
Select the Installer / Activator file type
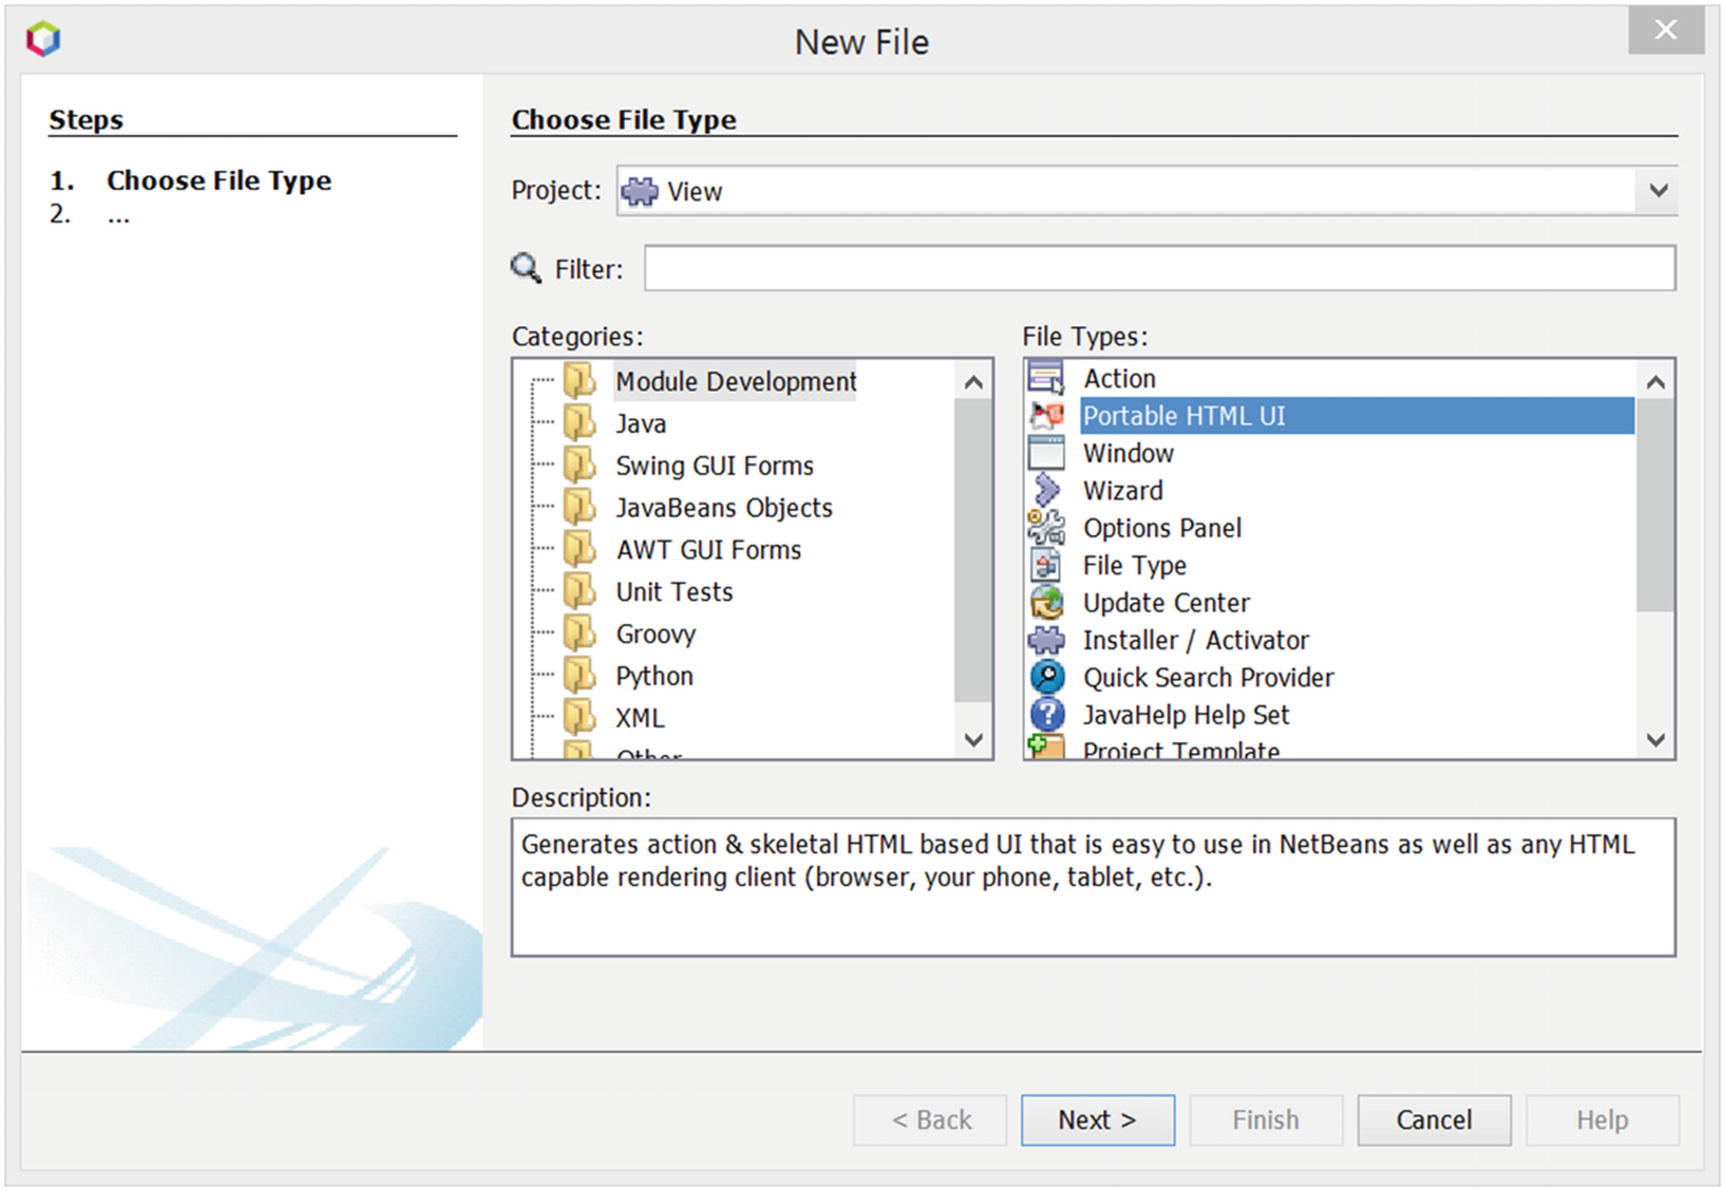coord(1195,640)
